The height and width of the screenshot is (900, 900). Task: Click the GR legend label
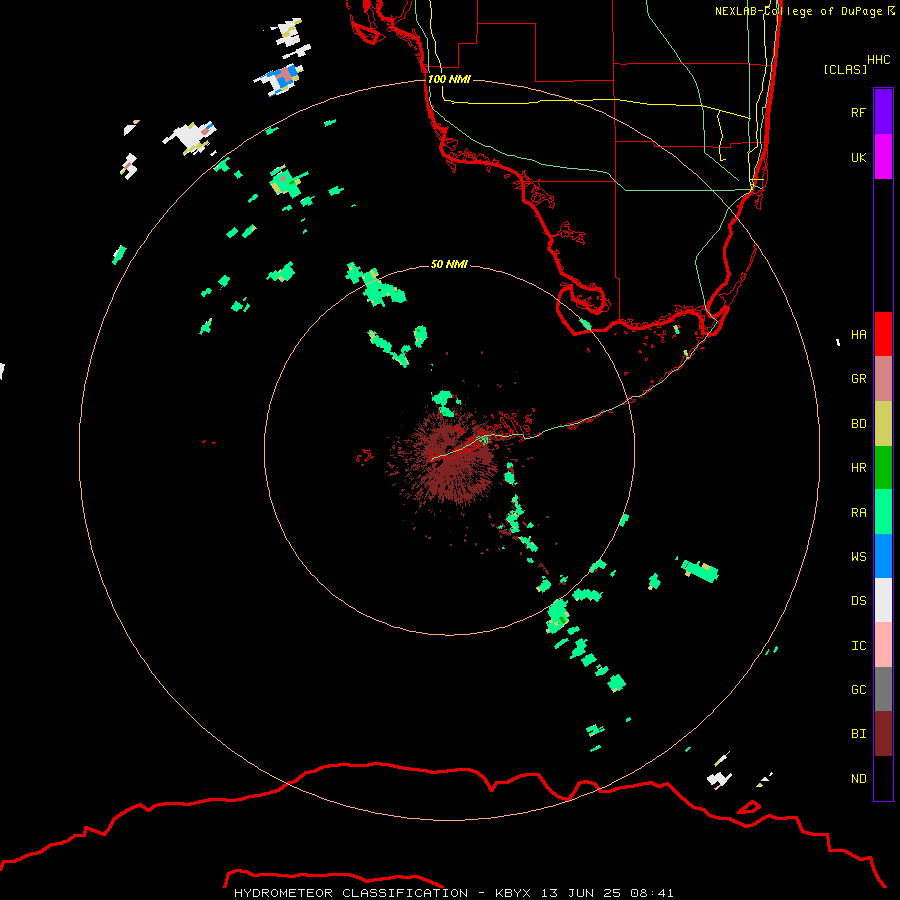[x=858, y=379]
